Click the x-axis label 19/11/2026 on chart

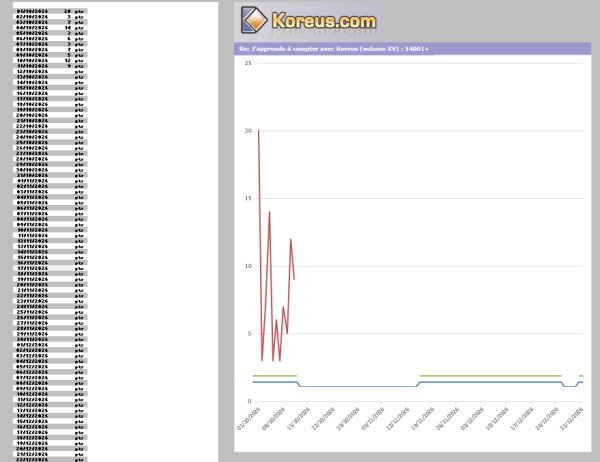pyautogui.click(x=423, y=418)
